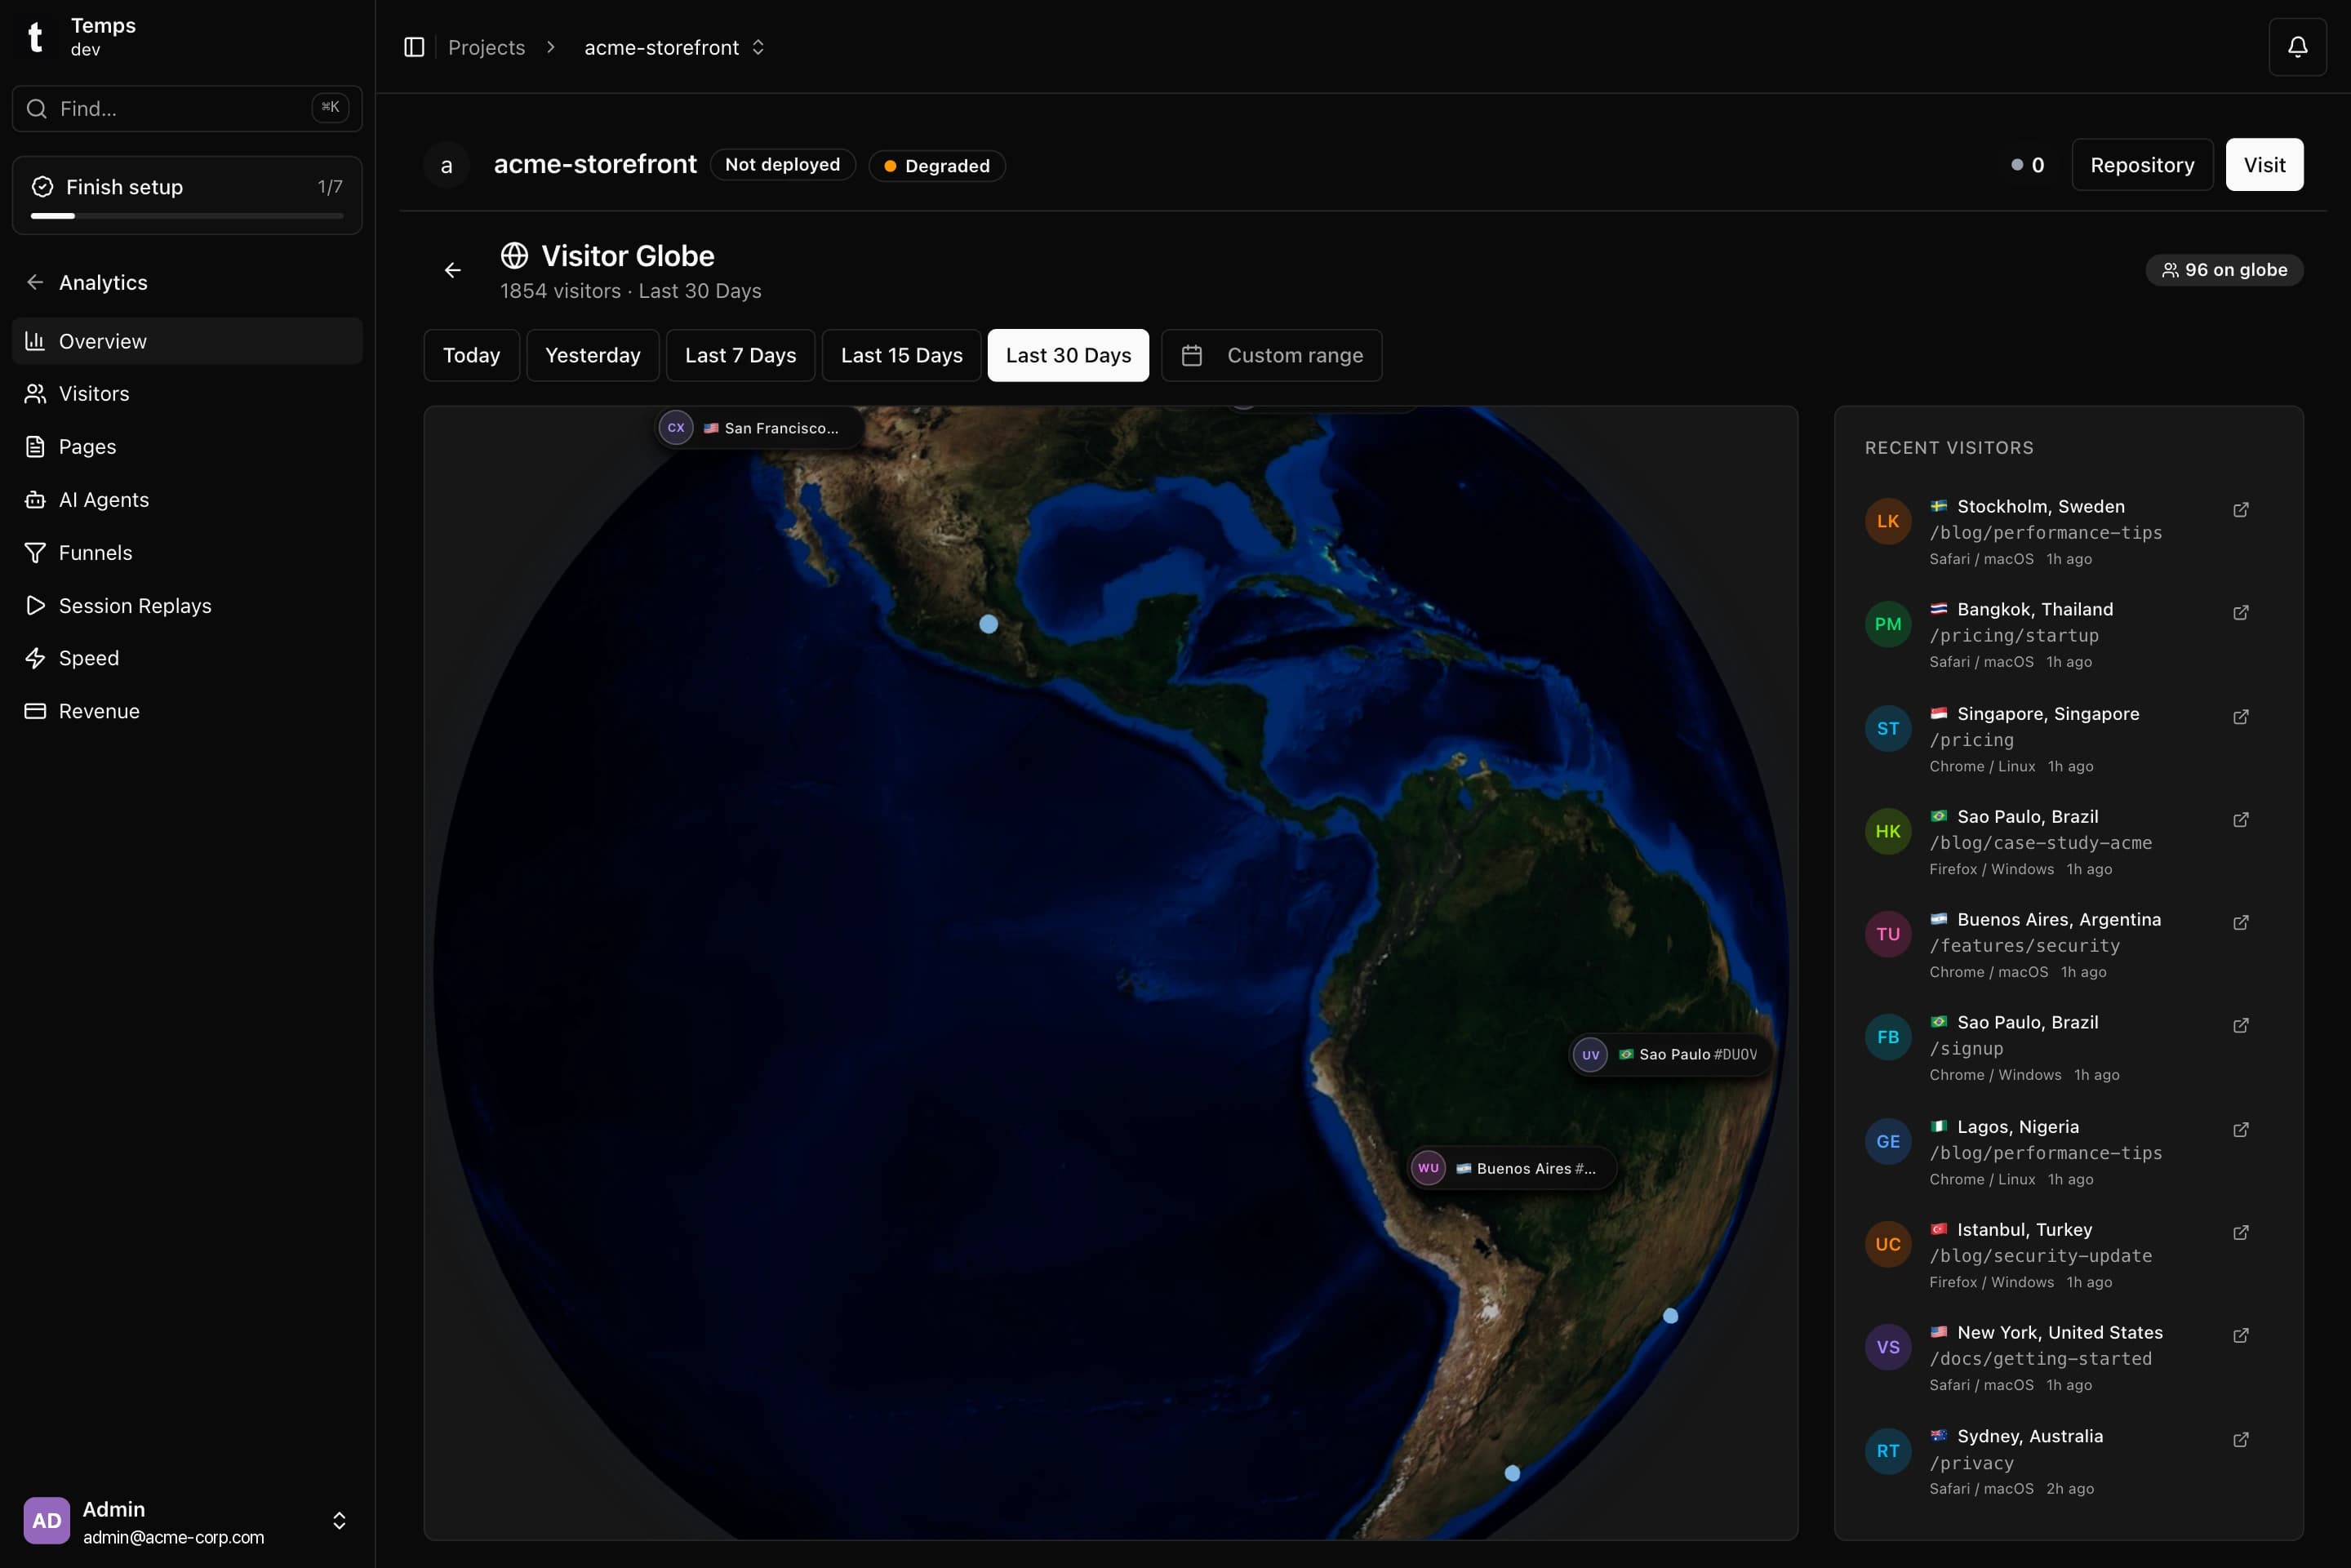Click the LK visitor avatar
The height and width of the screenshot is (1568, 2351).
click(1887, 521)
